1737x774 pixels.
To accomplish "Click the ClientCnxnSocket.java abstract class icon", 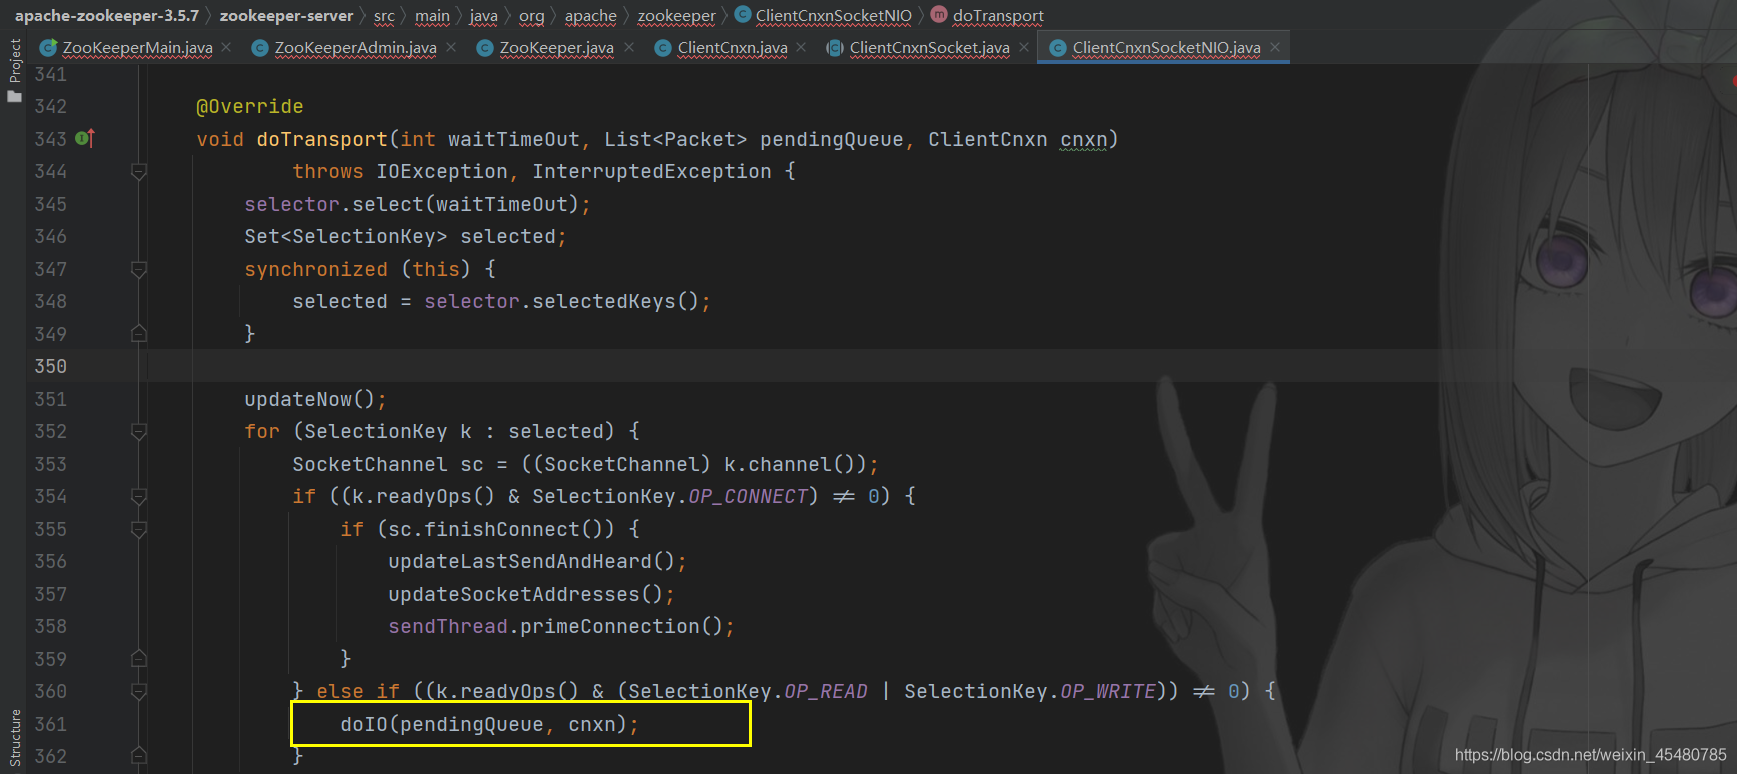I will point(835,47).
